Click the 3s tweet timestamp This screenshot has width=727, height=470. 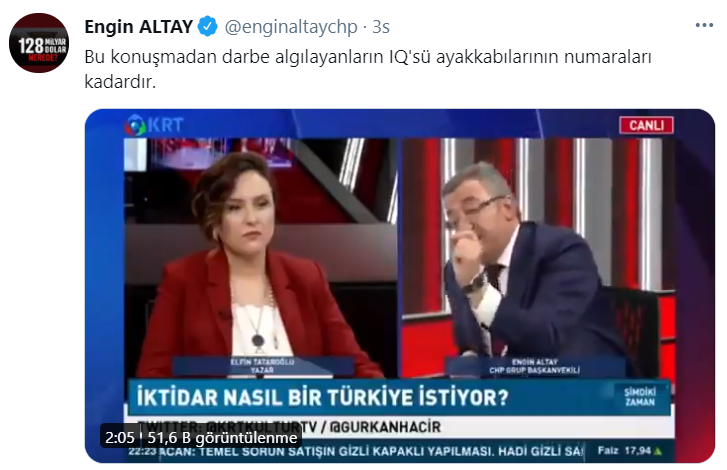[381, 27]
